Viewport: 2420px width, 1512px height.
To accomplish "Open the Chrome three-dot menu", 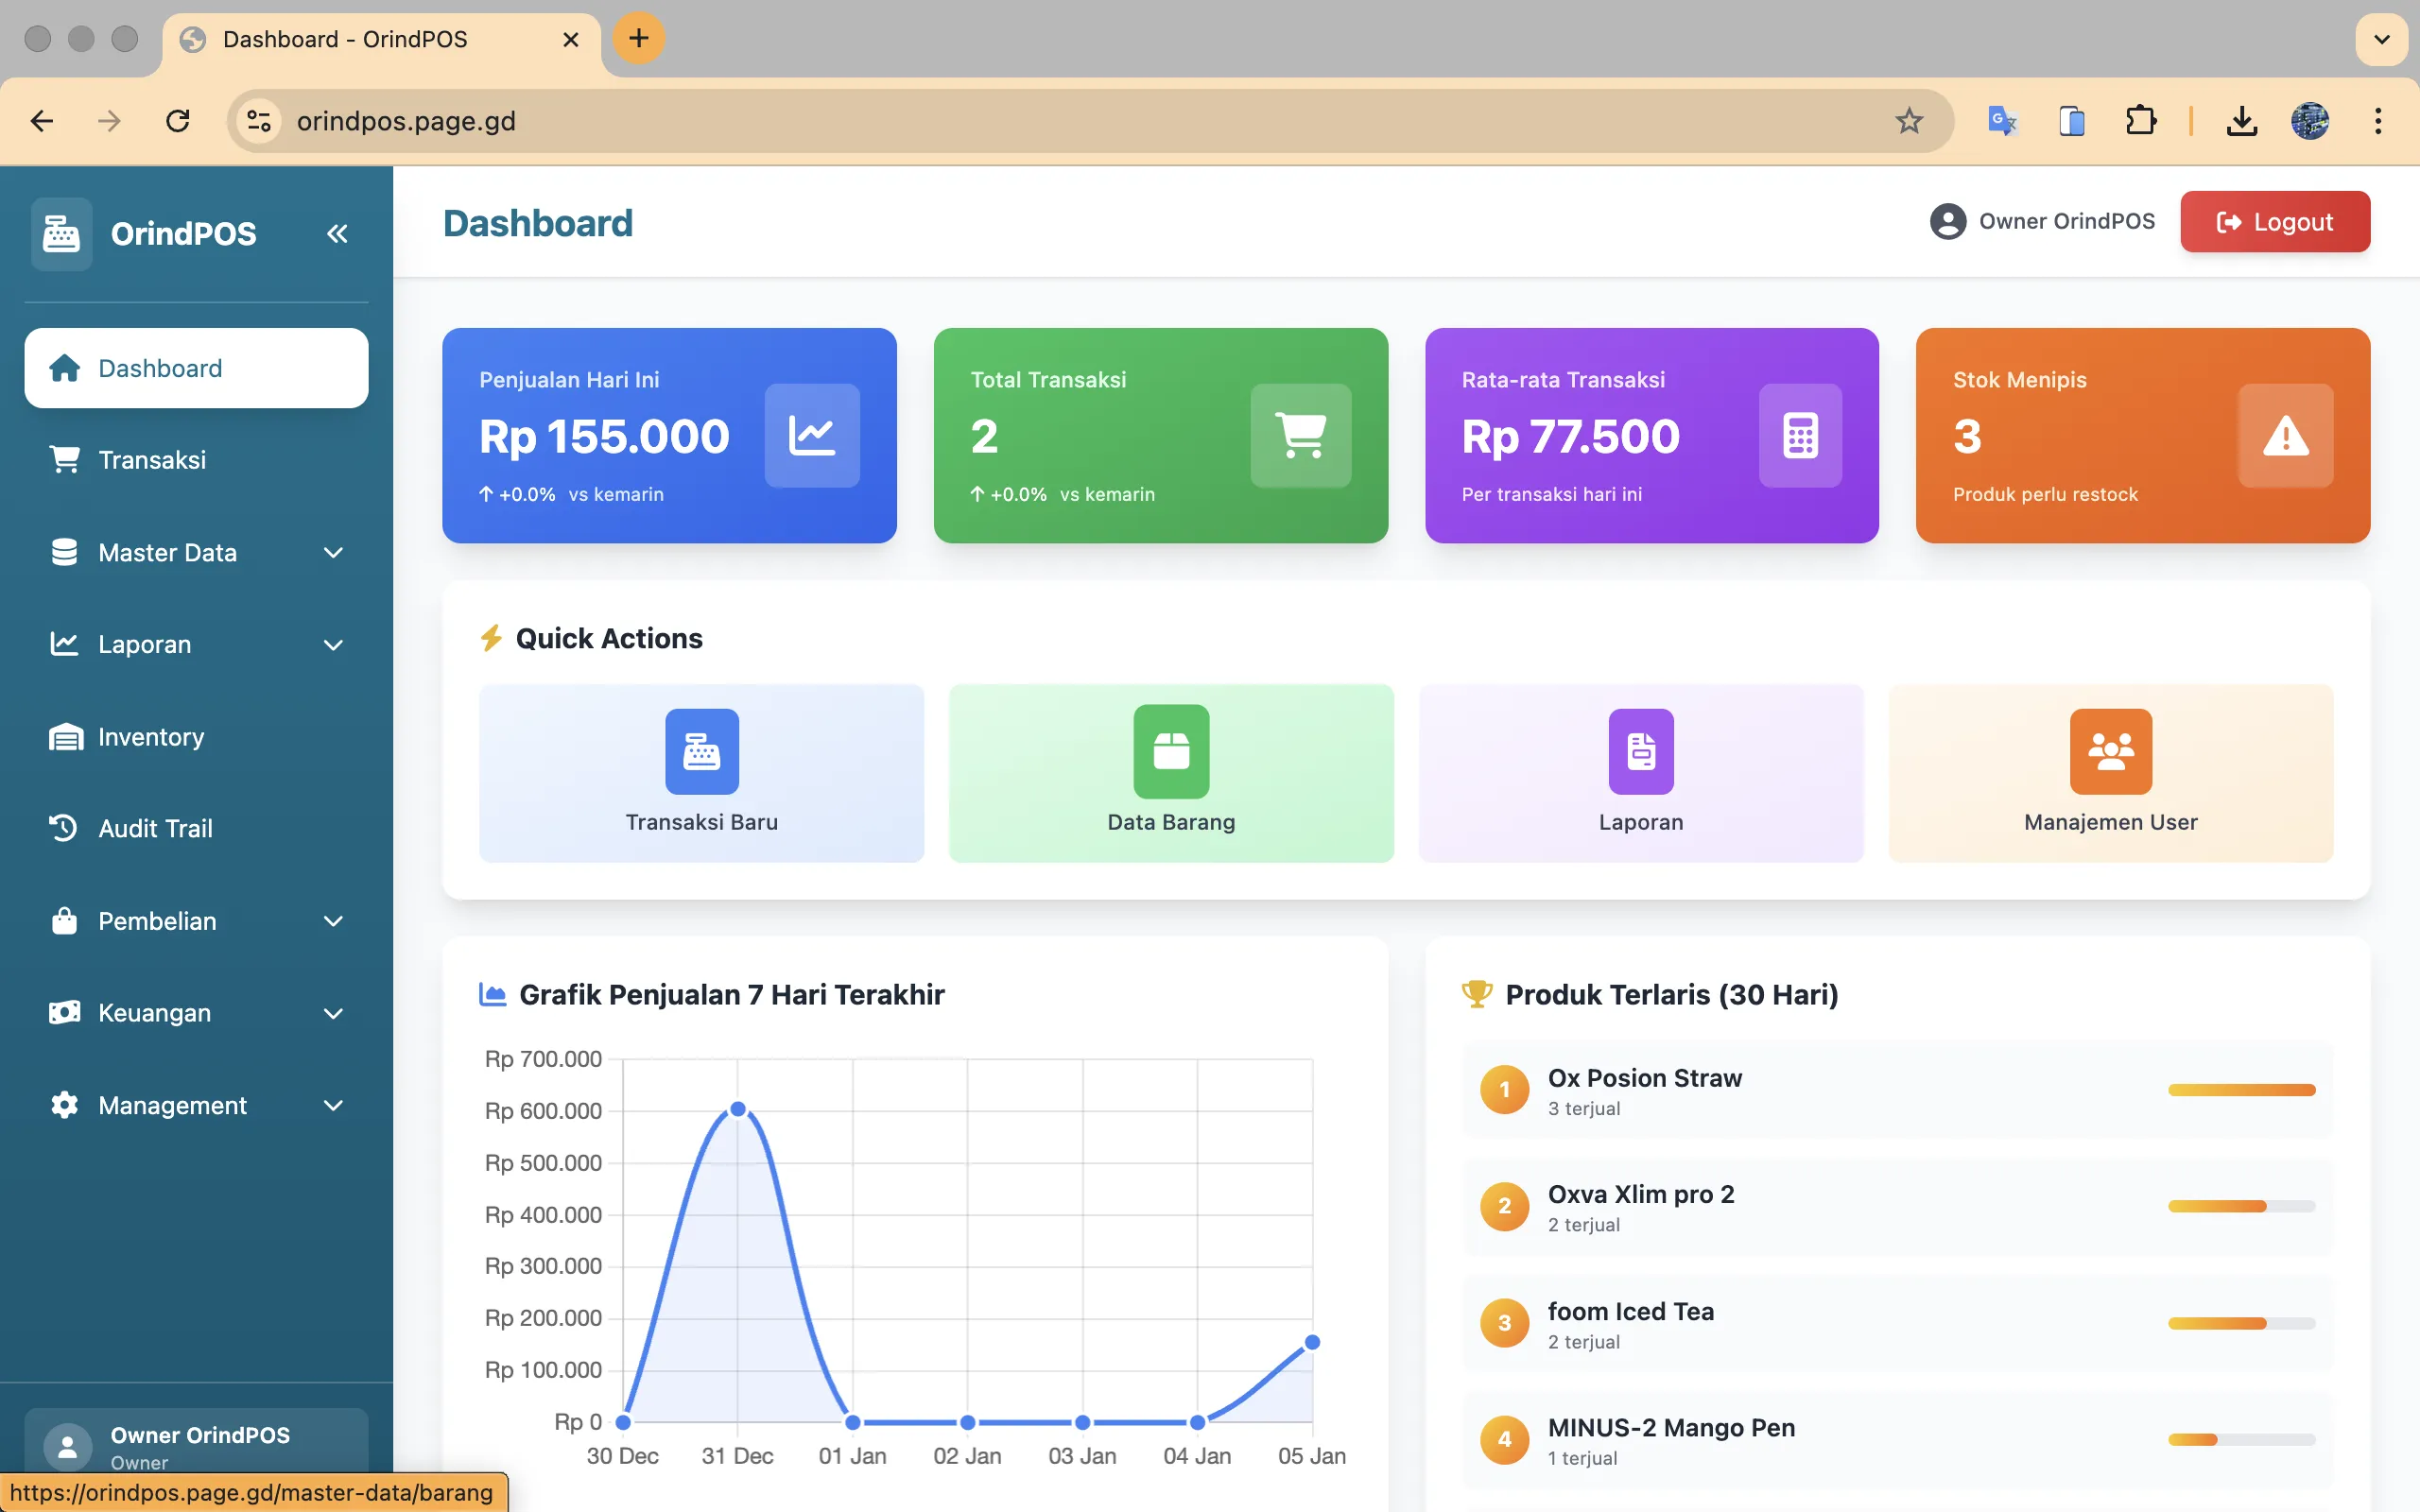I will pyautogui.click(x=2378, y=121).
